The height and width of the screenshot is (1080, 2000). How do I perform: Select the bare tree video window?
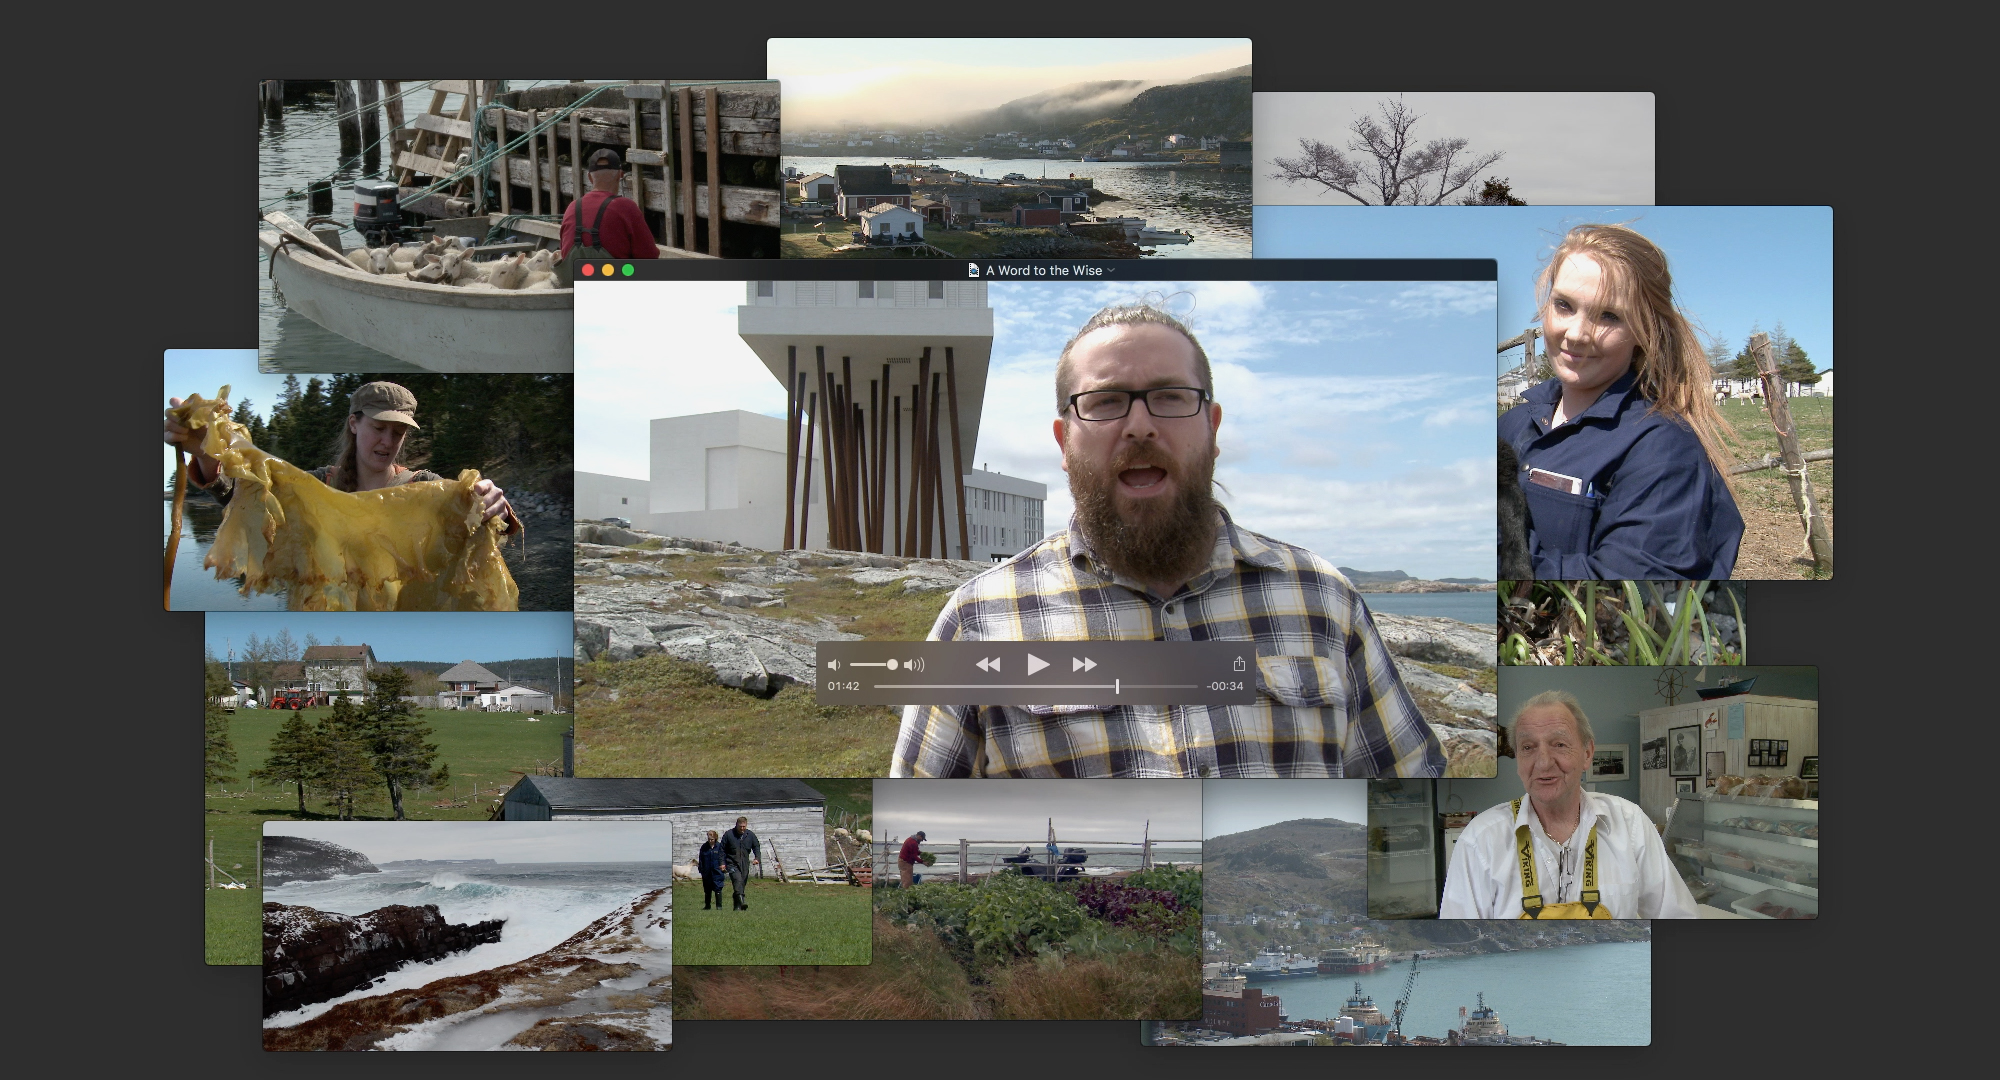1453,148
